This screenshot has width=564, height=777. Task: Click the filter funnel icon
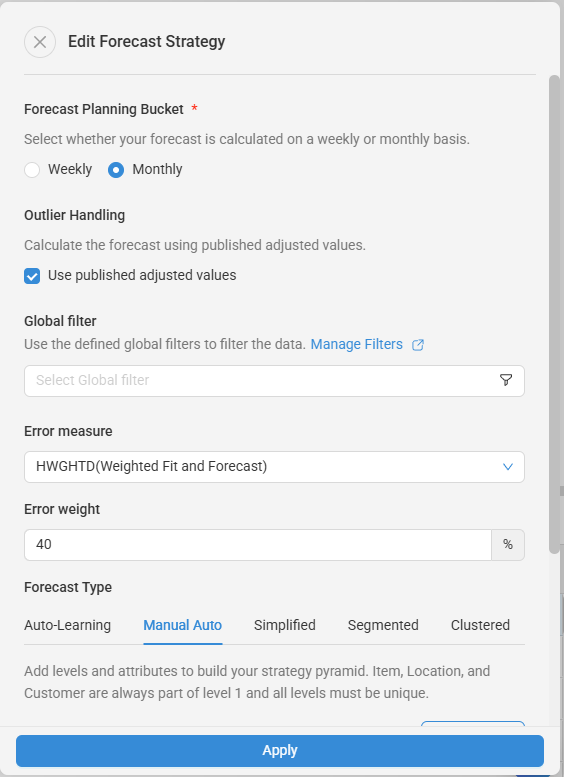click(506, 380)
